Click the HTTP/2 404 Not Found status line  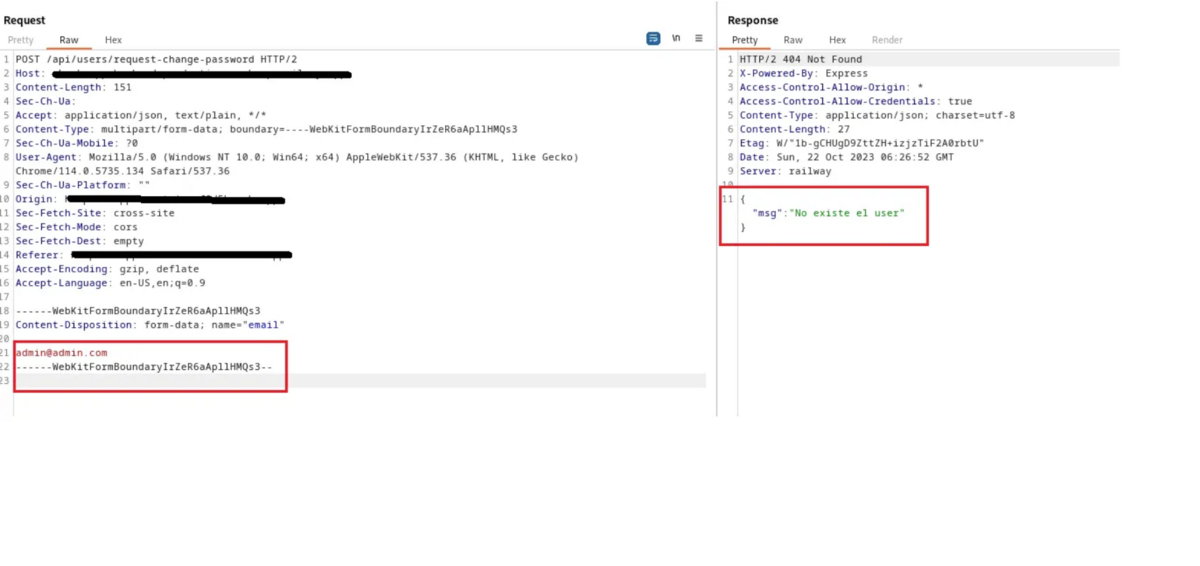tap(801, 59)
